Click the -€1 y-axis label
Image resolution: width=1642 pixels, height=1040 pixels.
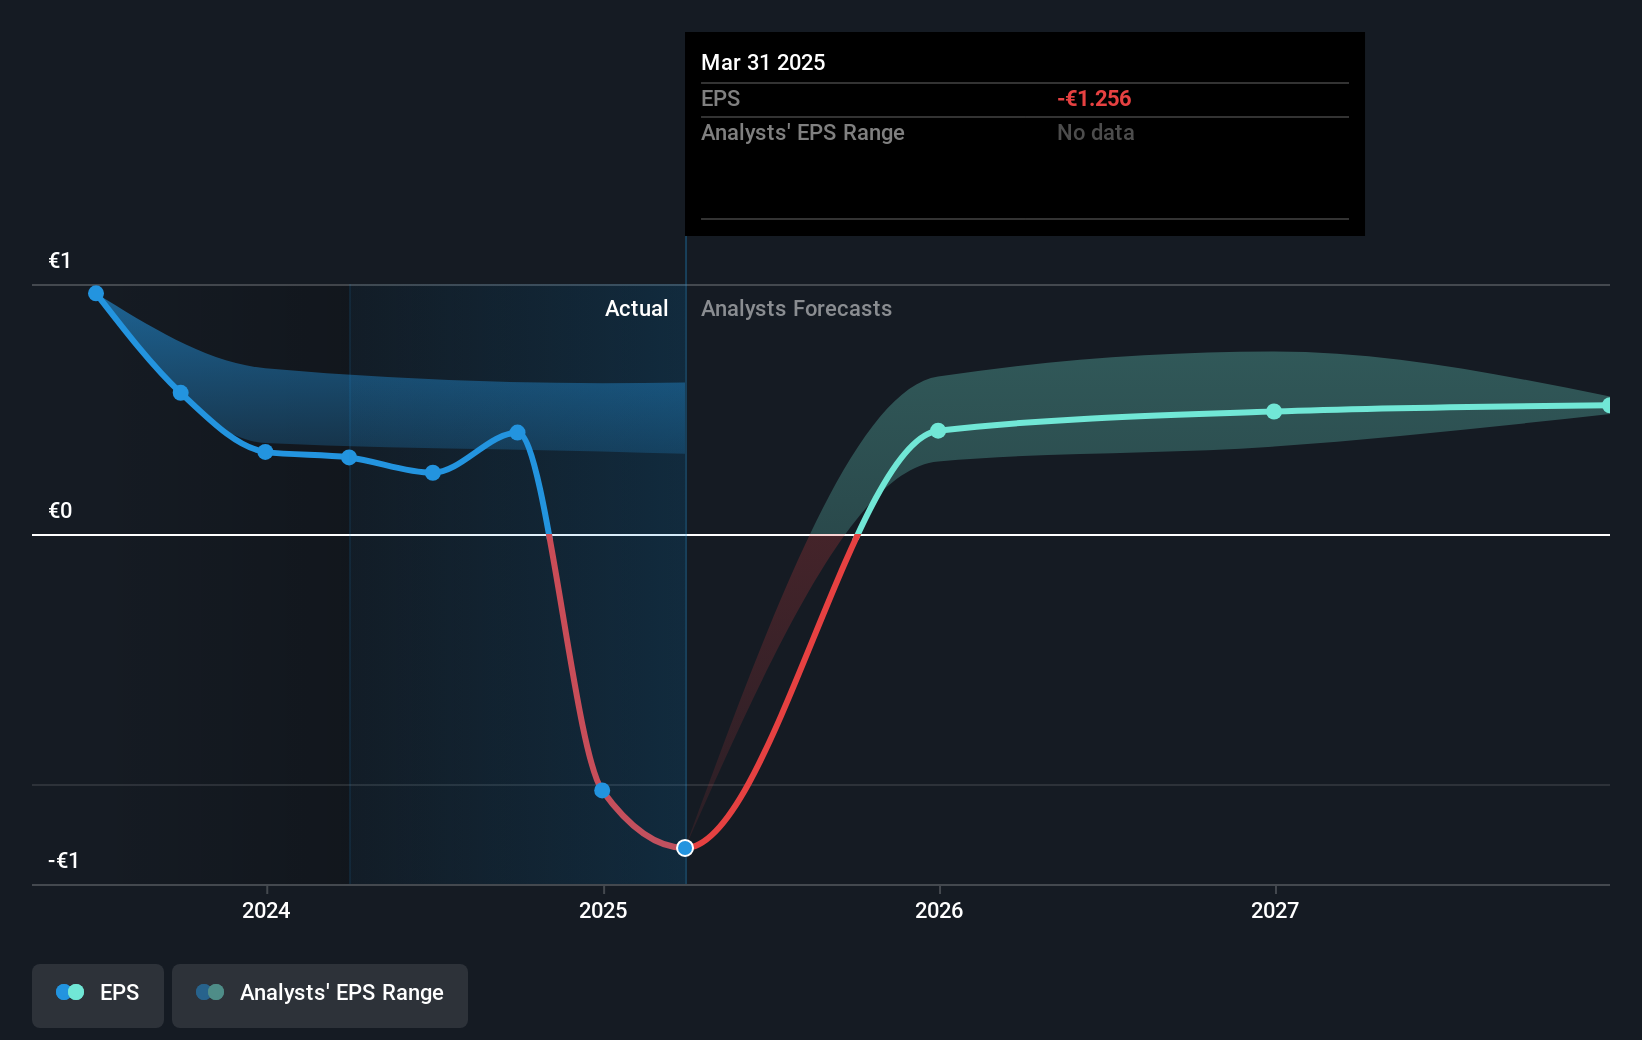tap(63, 860)
